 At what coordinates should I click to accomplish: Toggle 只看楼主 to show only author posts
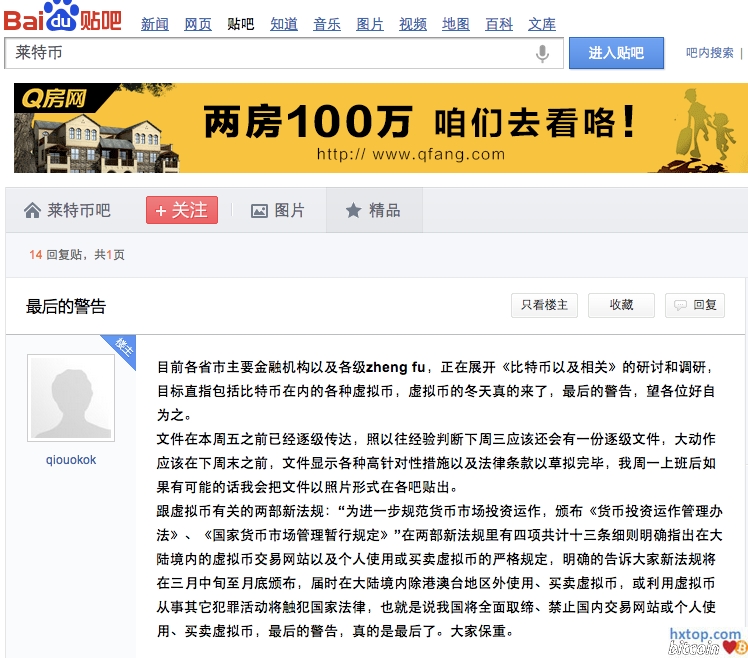(544, 305)
